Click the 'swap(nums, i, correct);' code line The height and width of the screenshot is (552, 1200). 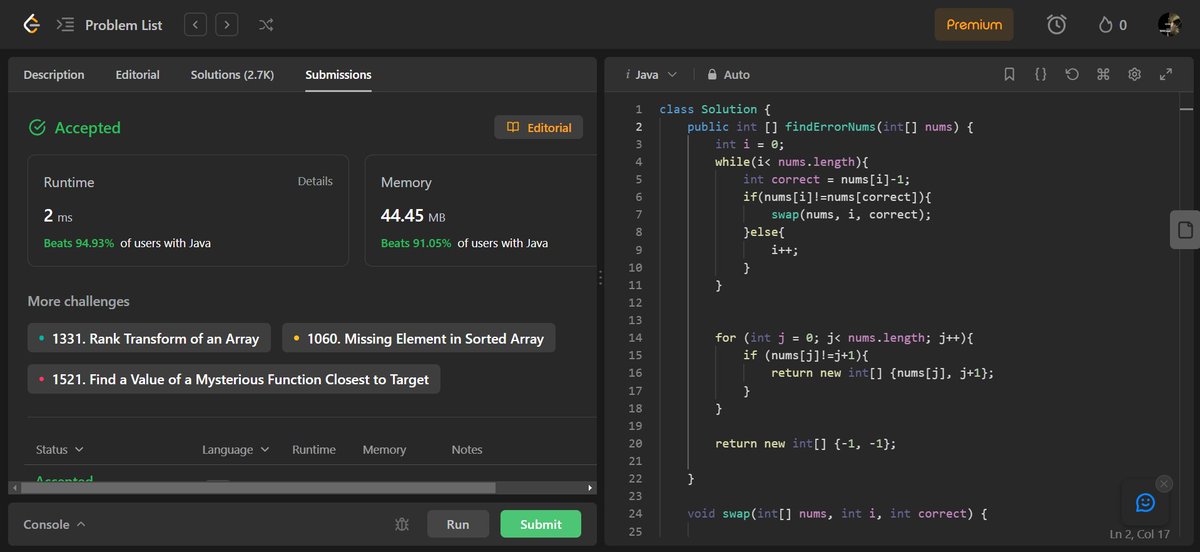pos(851,215)
